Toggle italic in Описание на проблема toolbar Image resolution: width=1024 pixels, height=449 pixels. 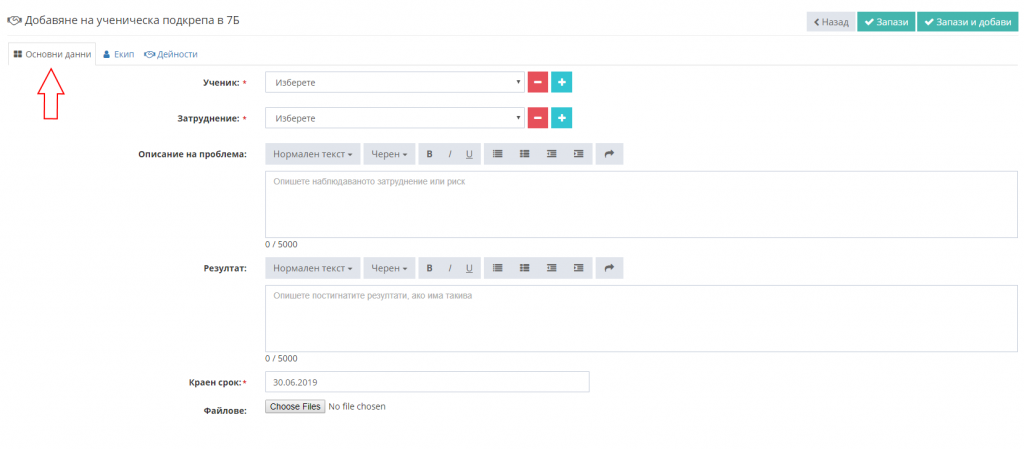click(450, 154)
